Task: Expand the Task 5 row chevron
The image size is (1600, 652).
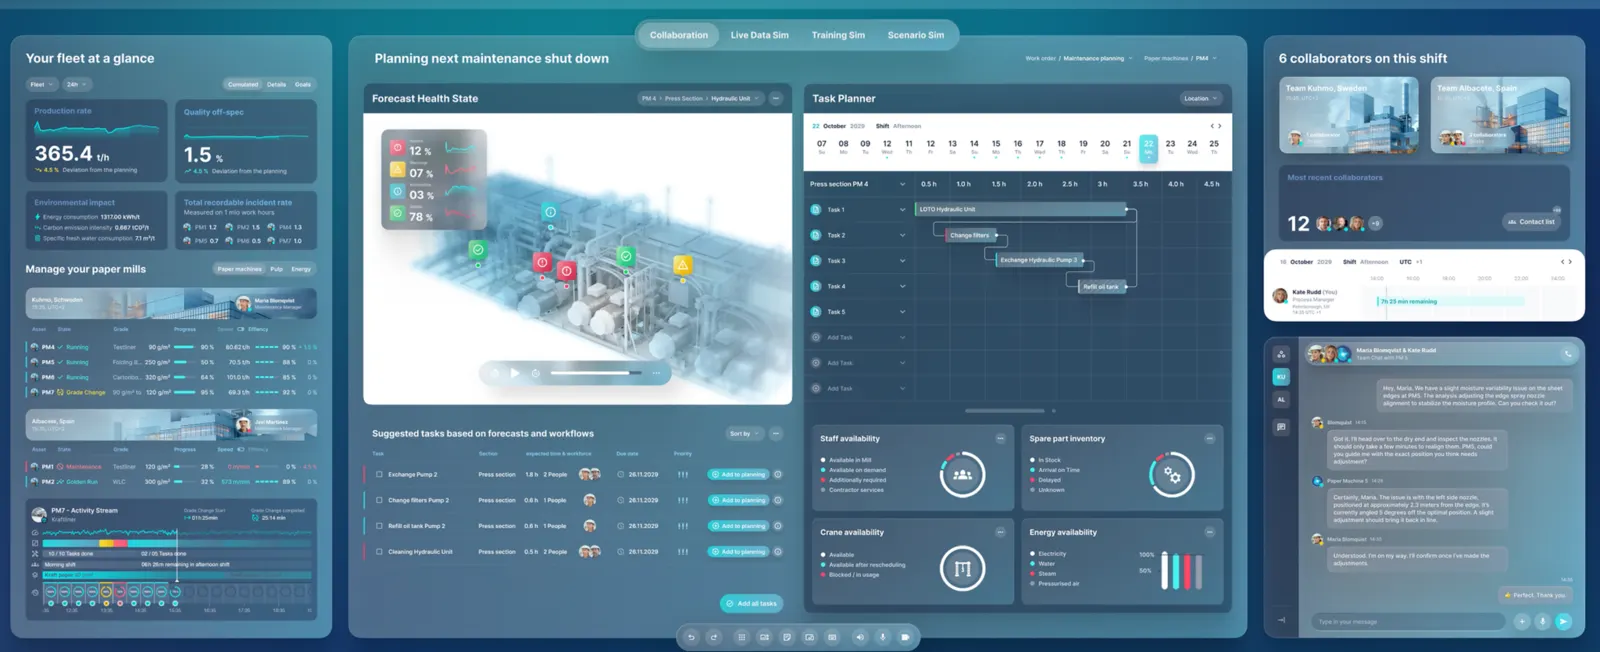Action: click(x=902, y=312)
